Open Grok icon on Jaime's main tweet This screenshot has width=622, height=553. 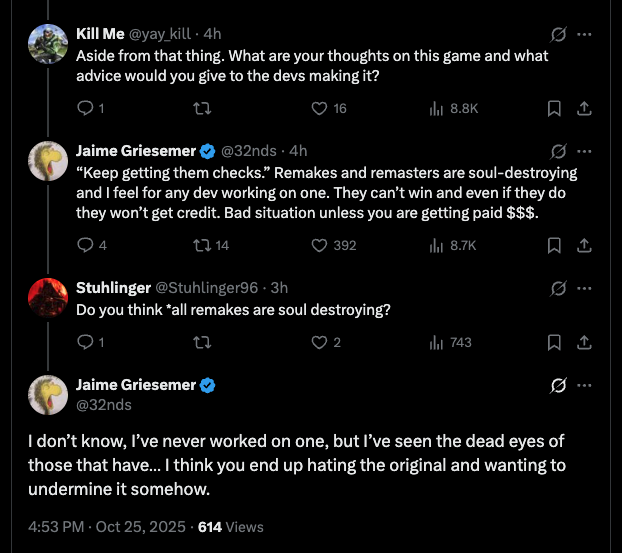559,386
